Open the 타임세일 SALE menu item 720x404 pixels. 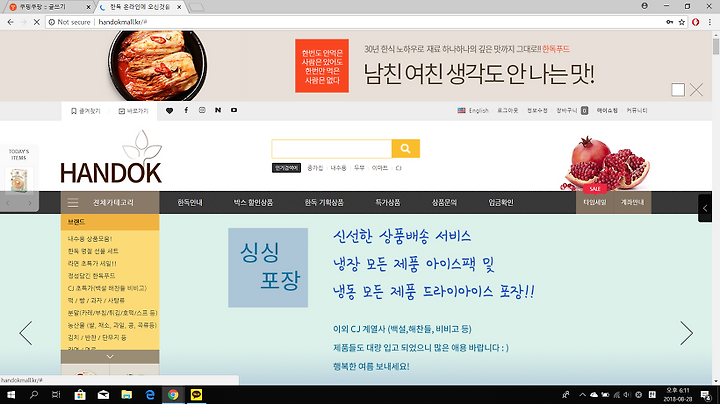point(595,202)
